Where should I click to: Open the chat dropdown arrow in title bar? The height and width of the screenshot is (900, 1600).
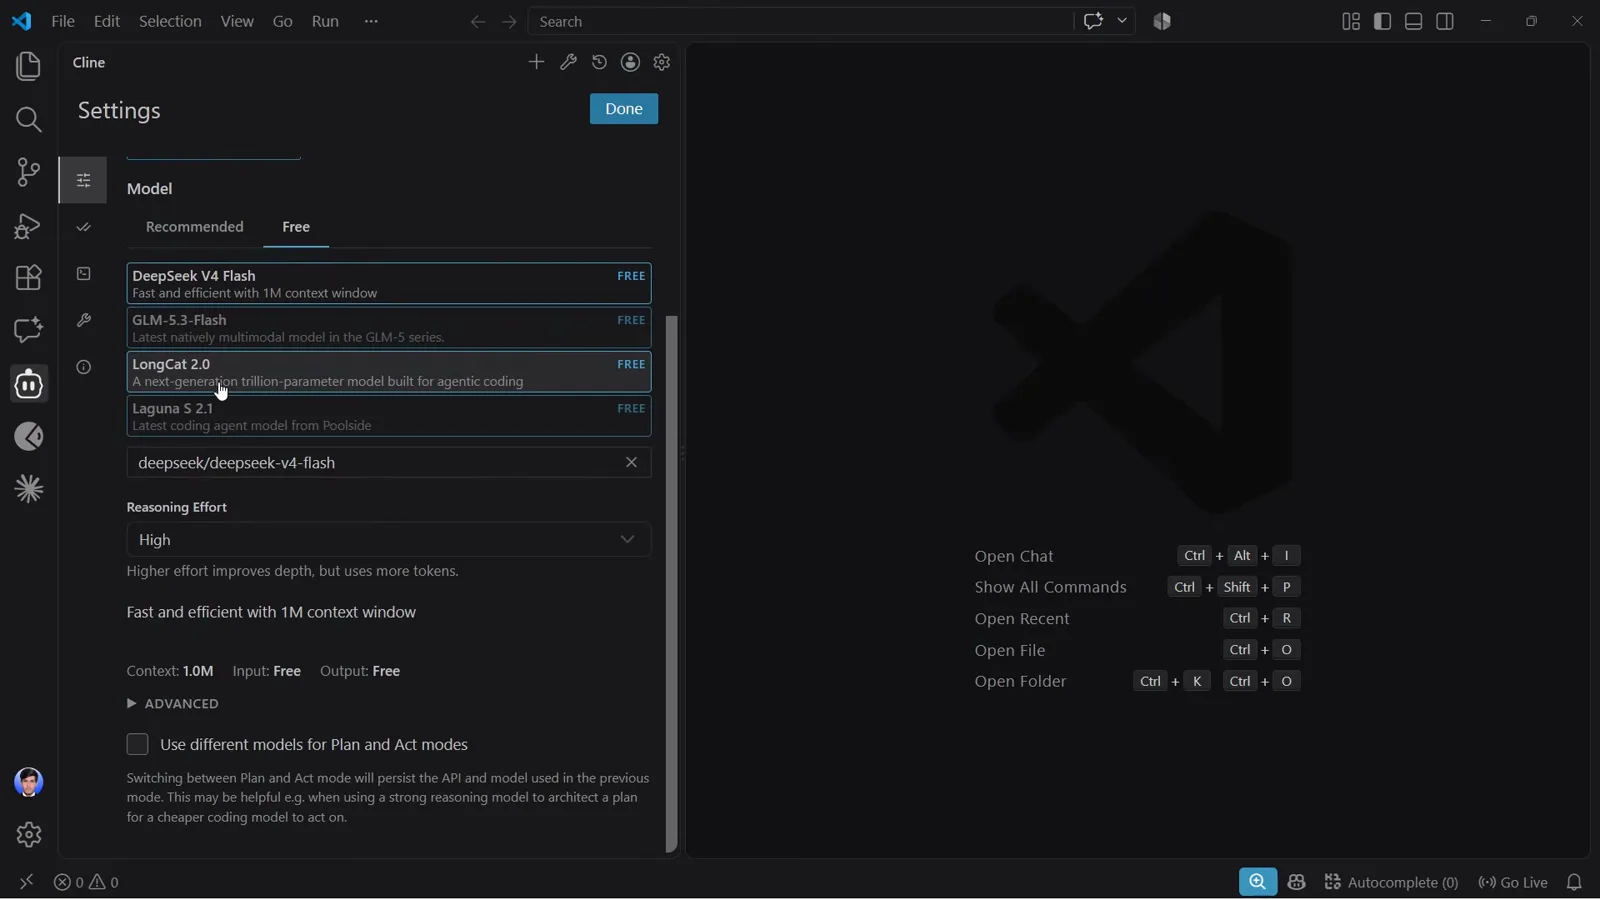1123,21
